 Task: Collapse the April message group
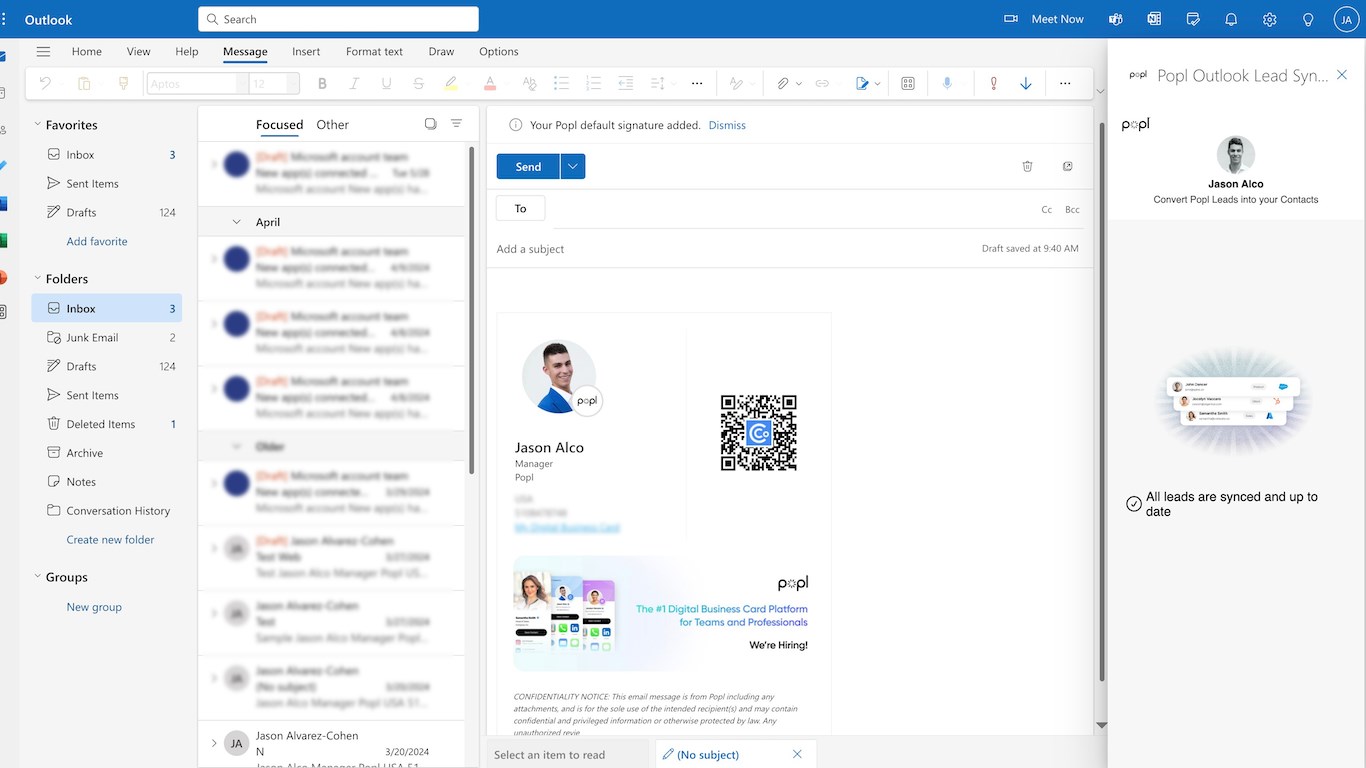[x=237, y=222]
